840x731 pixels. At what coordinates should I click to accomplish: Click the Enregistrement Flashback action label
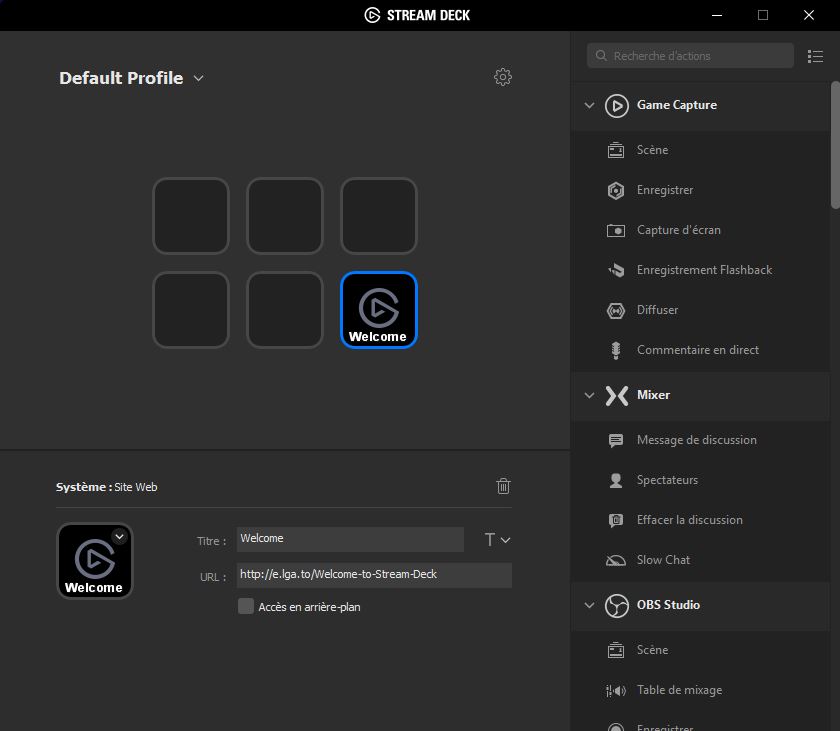tap(704, 270)
